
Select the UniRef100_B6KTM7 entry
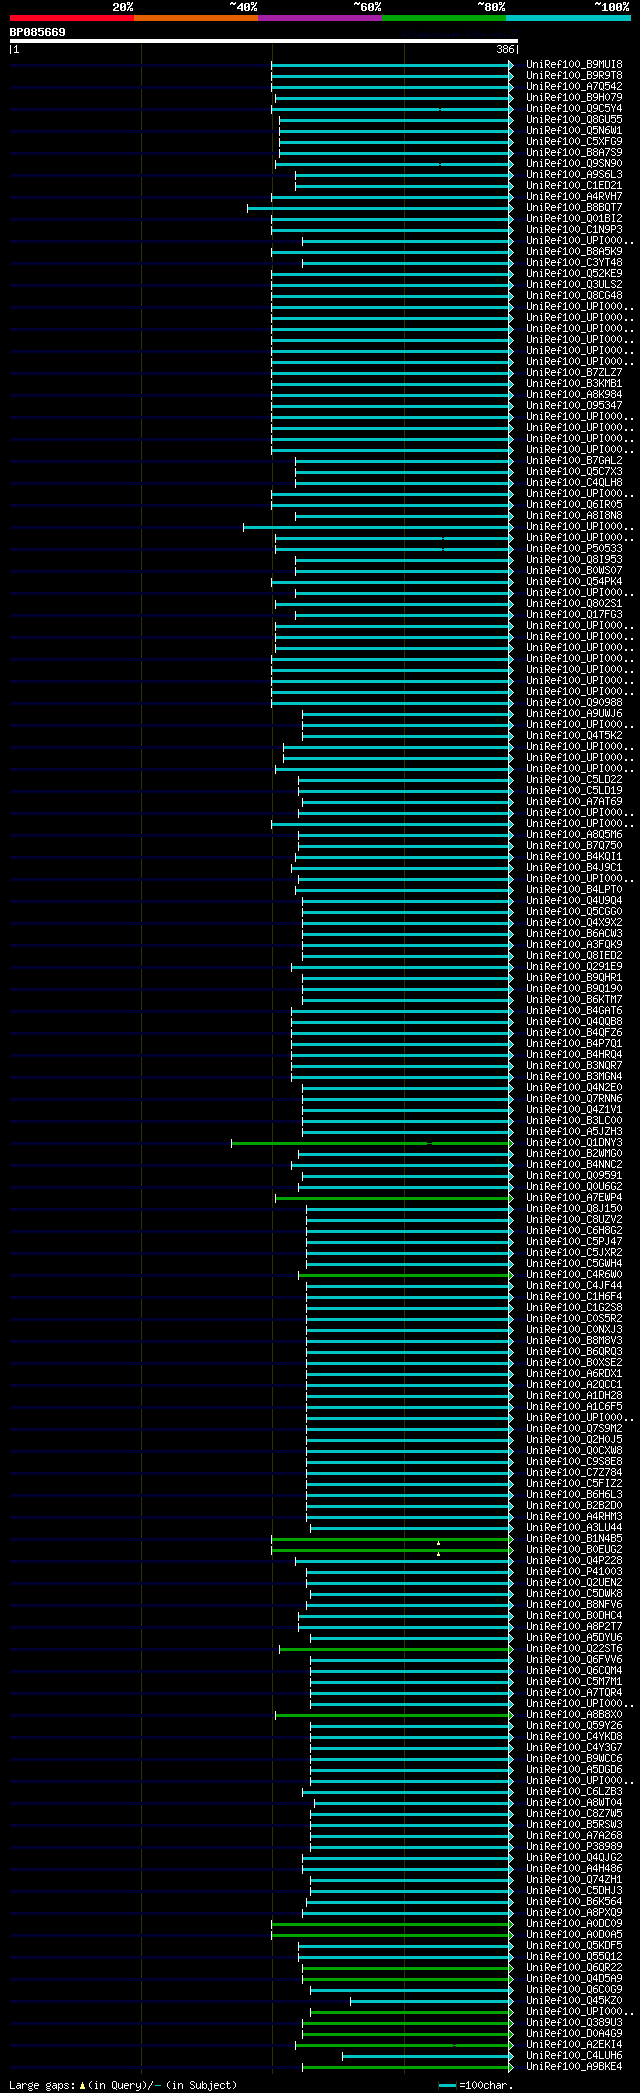(x=574, y=1000)
